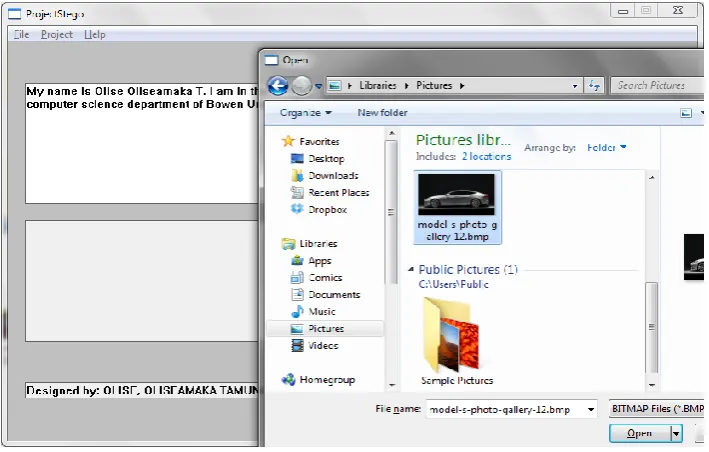This screenshot has height=452, width=709.
Task: Open File menu in ProjectStego window
Action: (21, 34)
